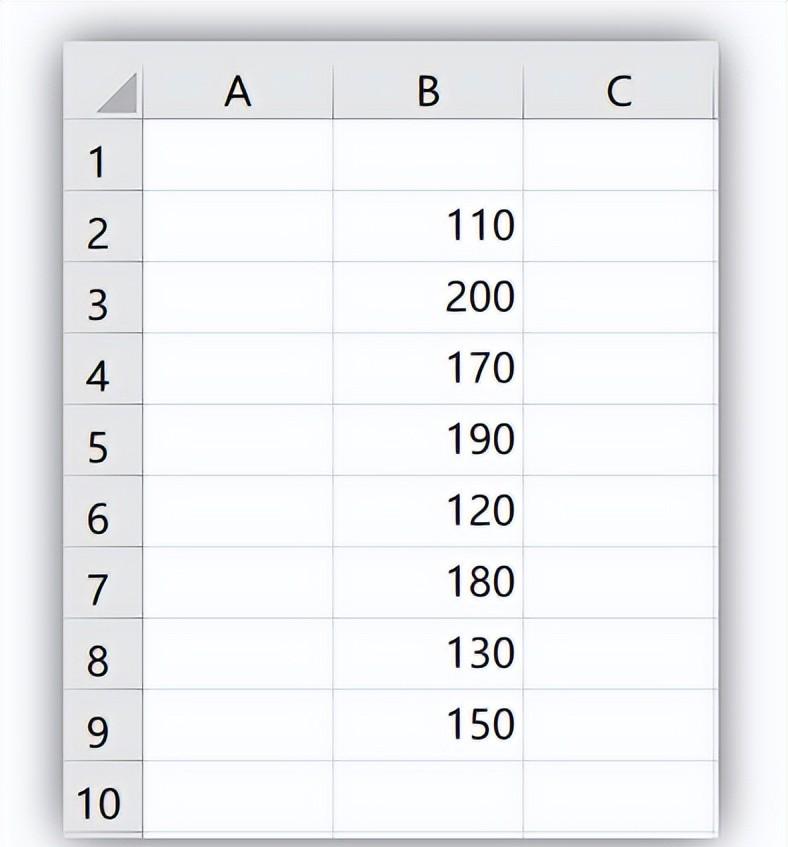Select row 2 header
The width and height of the screenshot is (788, 847).
[103, 226]
